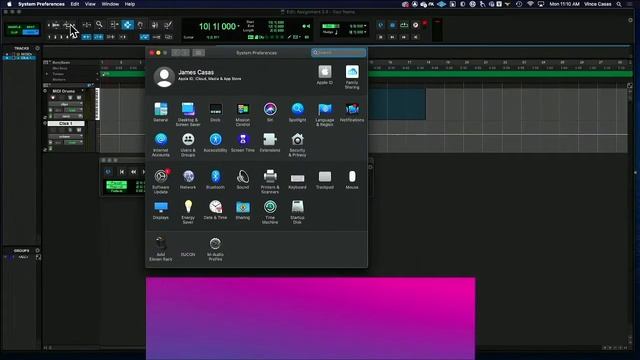The image size is (640, 360).
Task: Mute the Click 1 track
Action: pyautogui.click(x=79, y=130)
